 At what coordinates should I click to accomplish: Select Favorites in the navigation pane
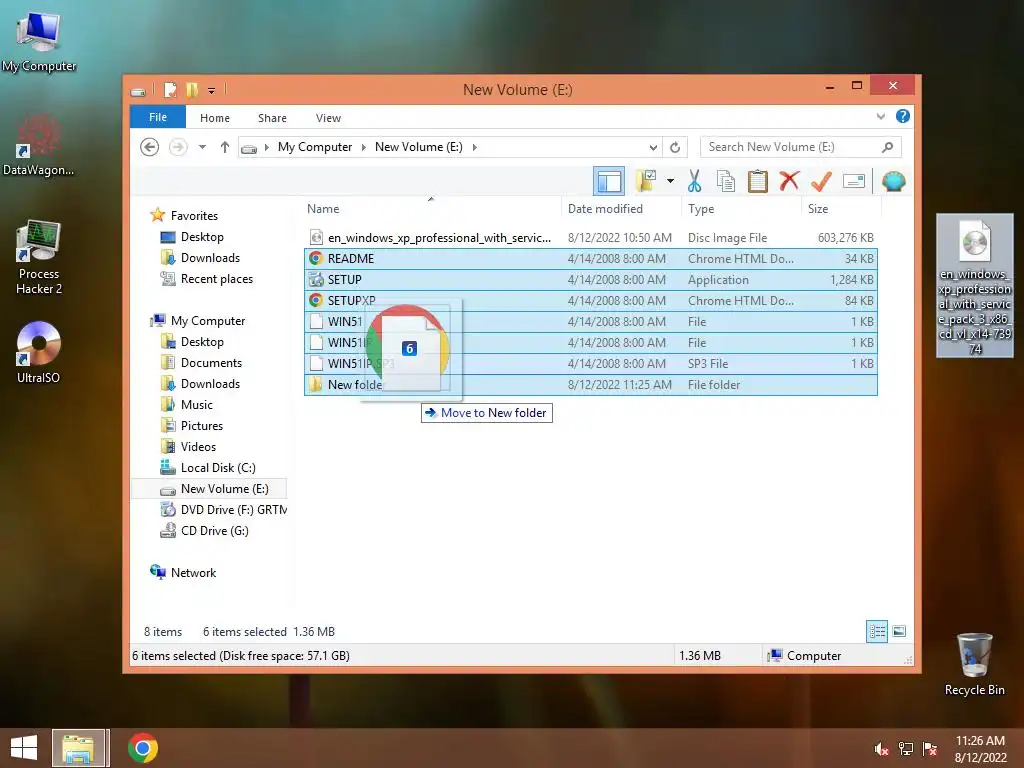194,216
